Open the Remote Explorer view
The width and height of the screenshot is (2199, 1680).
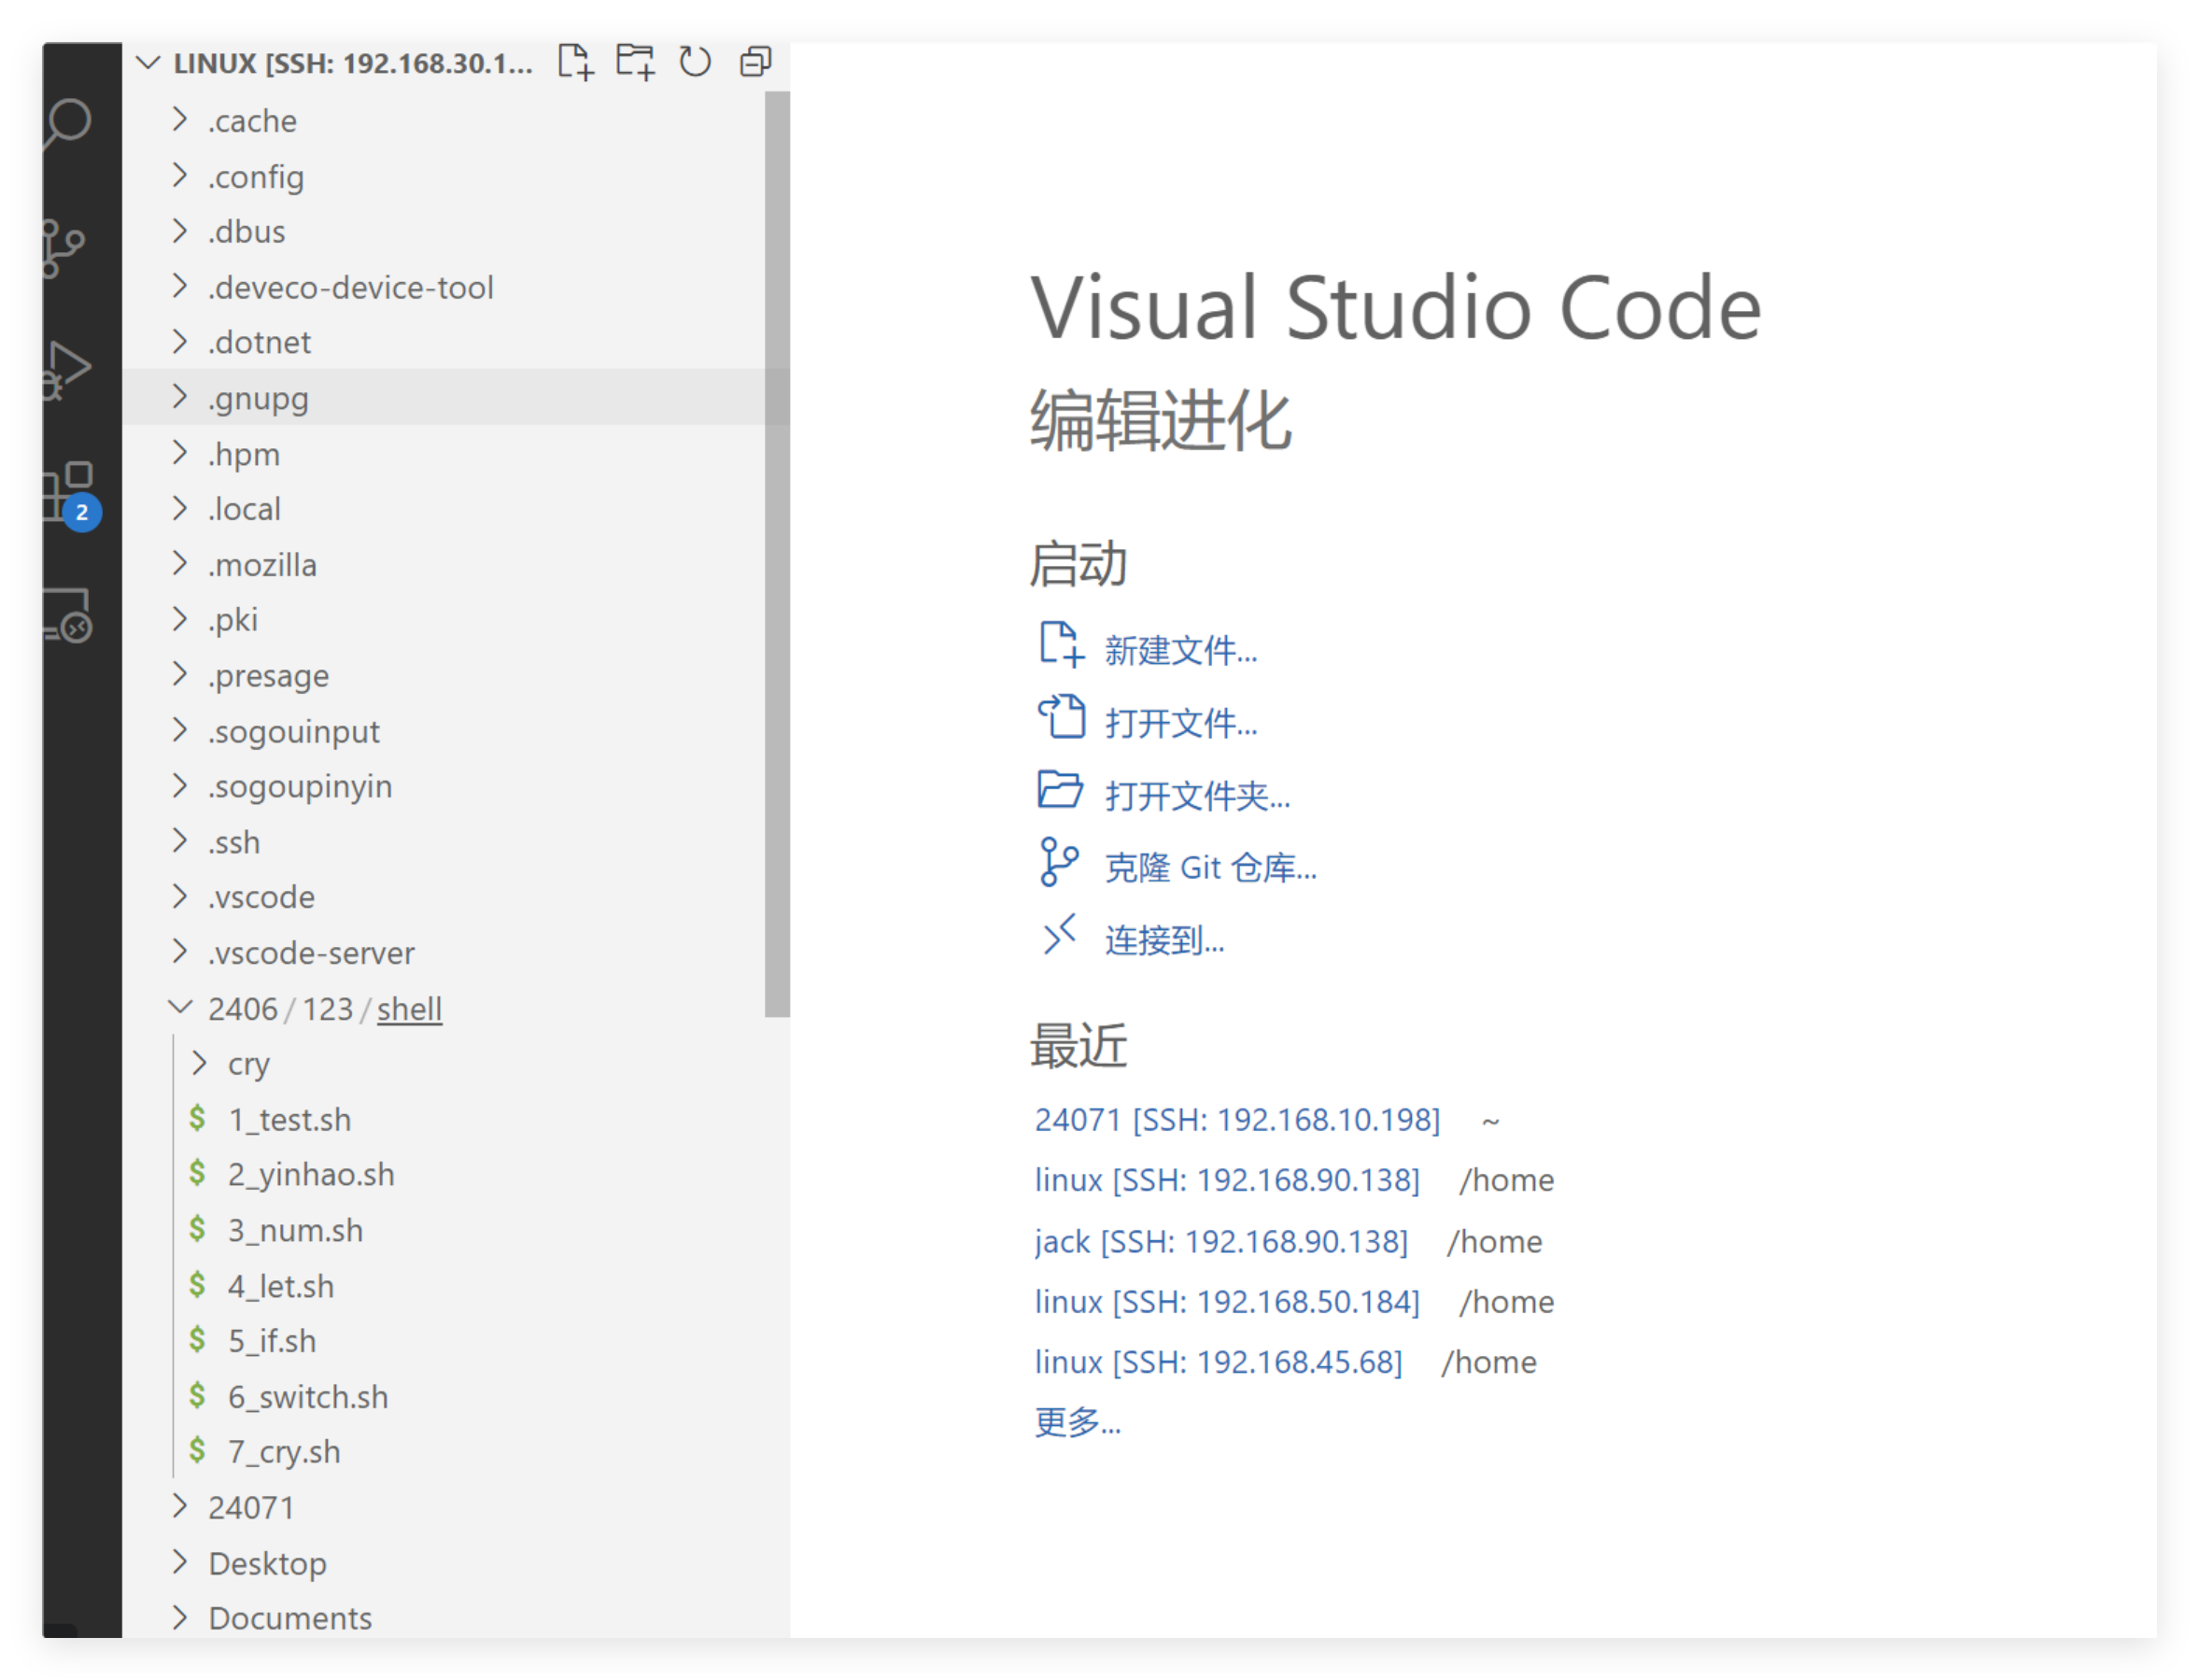click(x=68, y=615)
